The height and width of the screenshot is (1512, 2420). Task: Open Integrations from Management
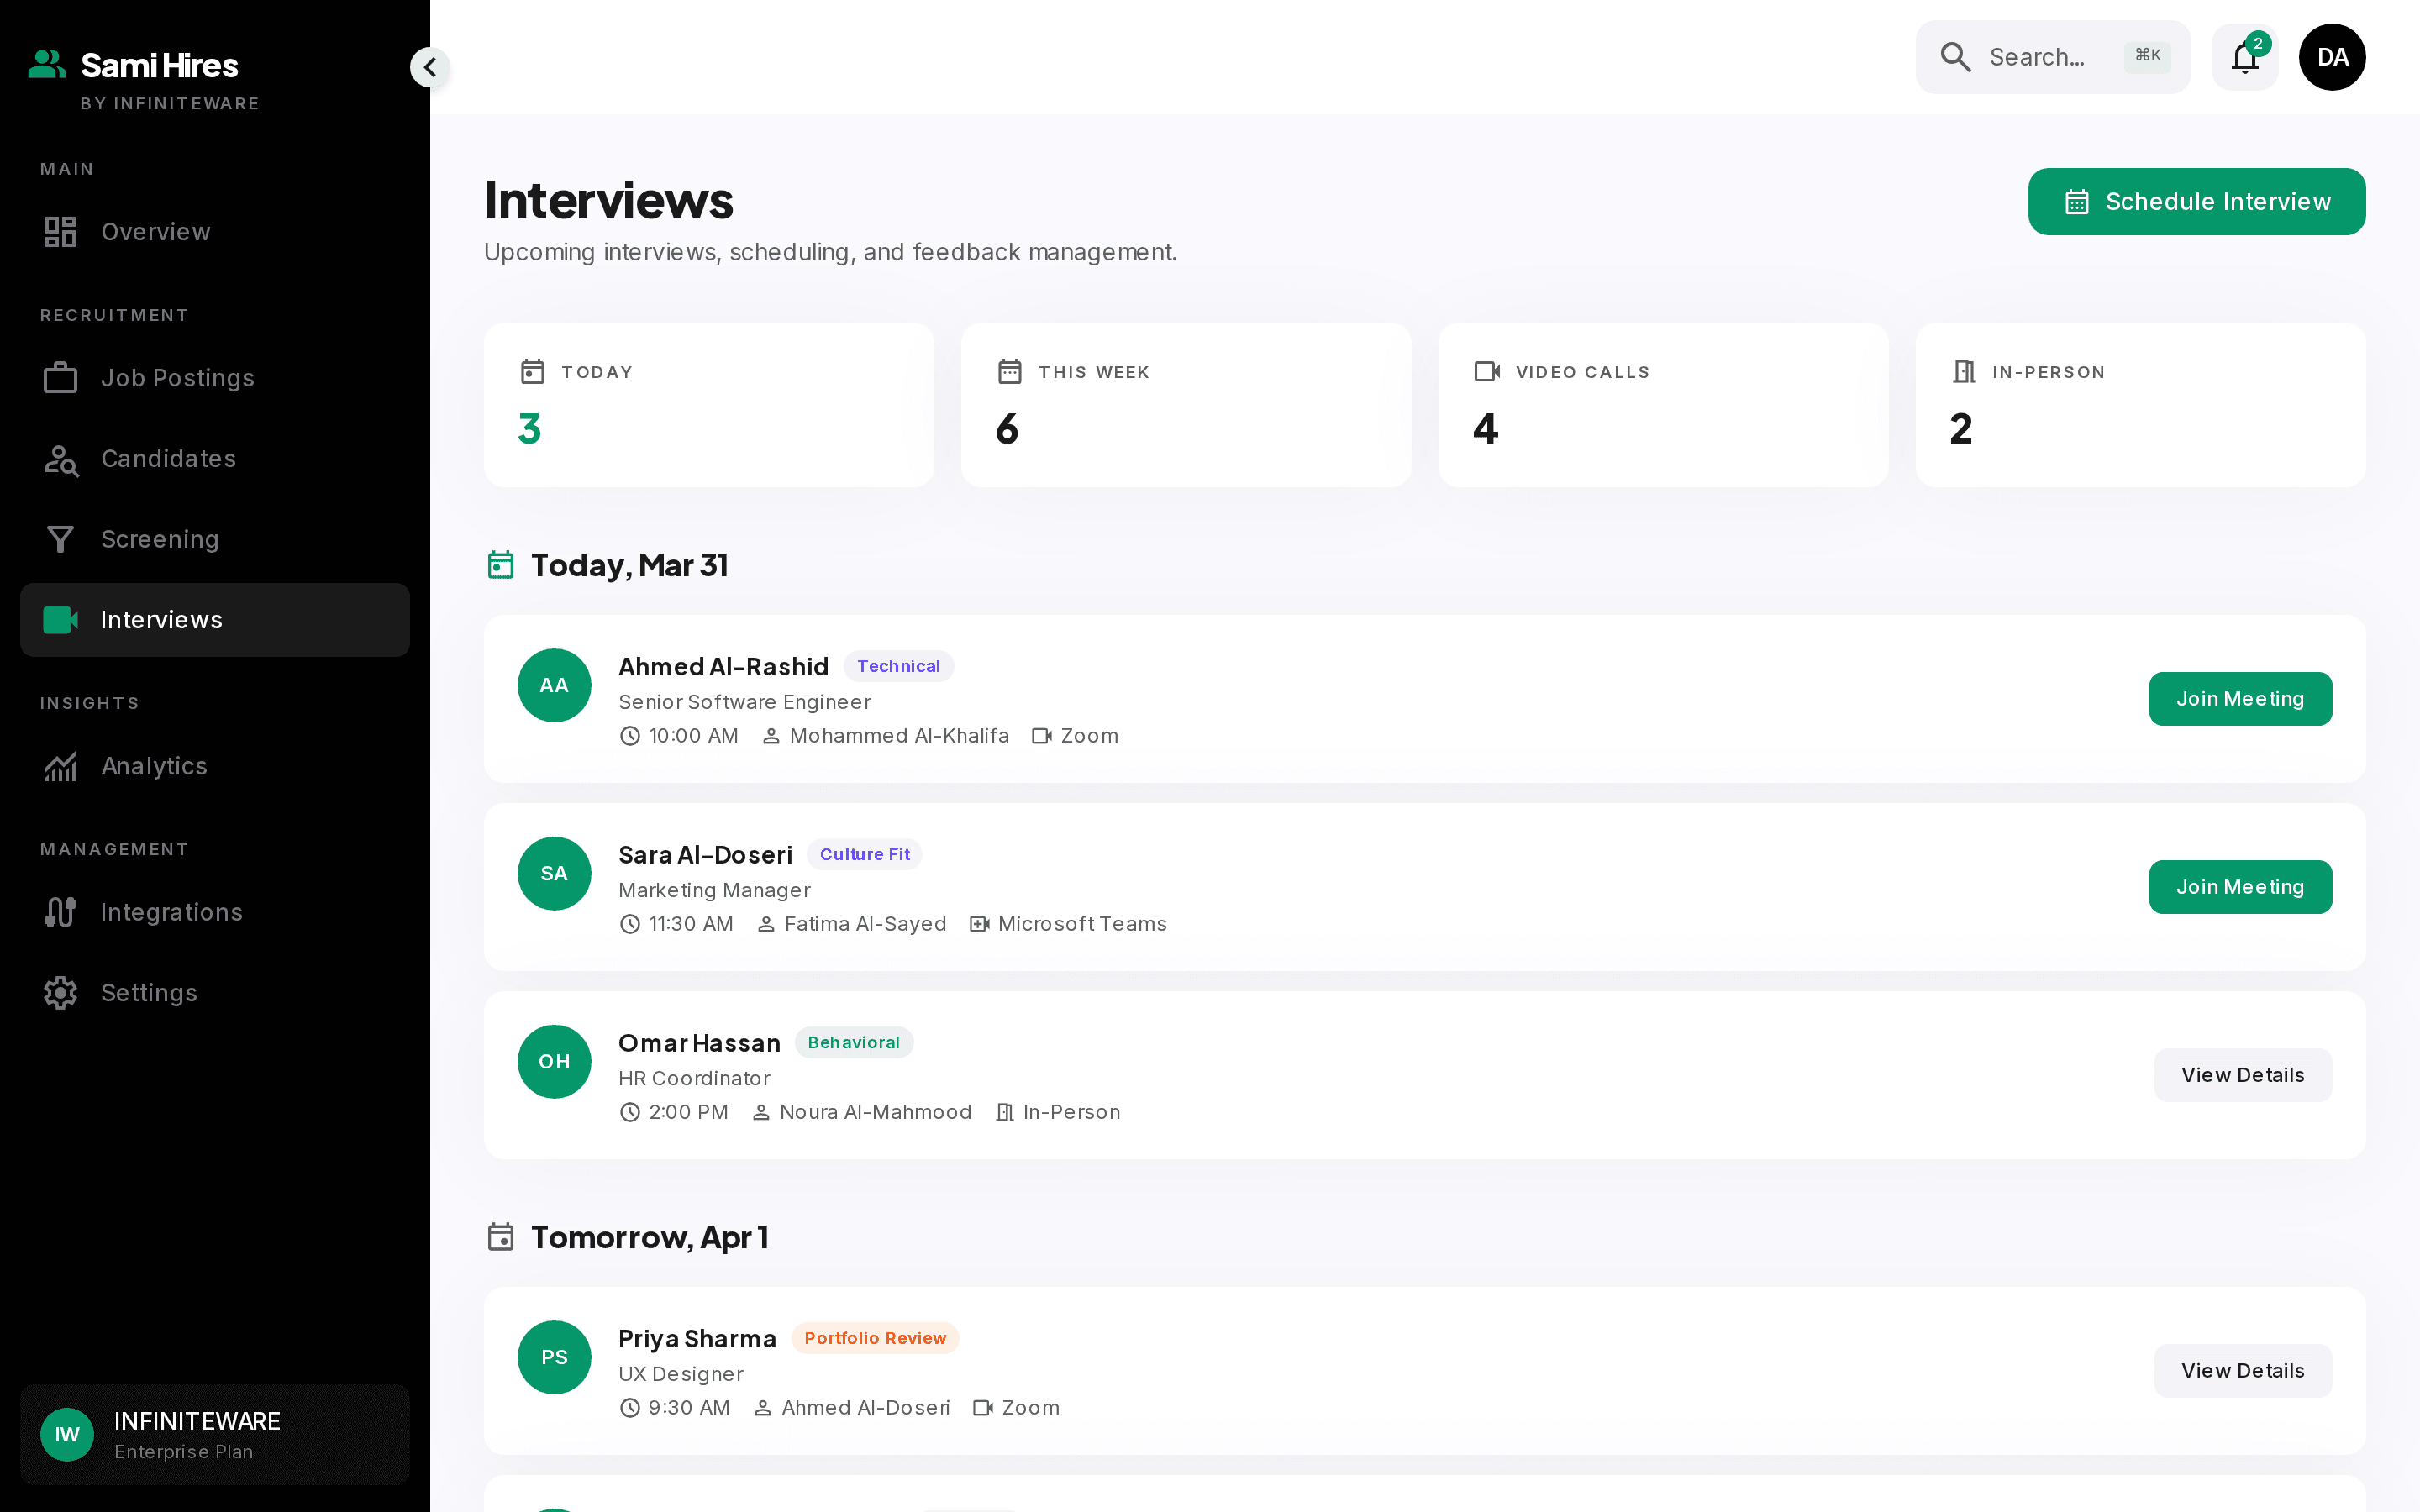(x=215, y=912)
